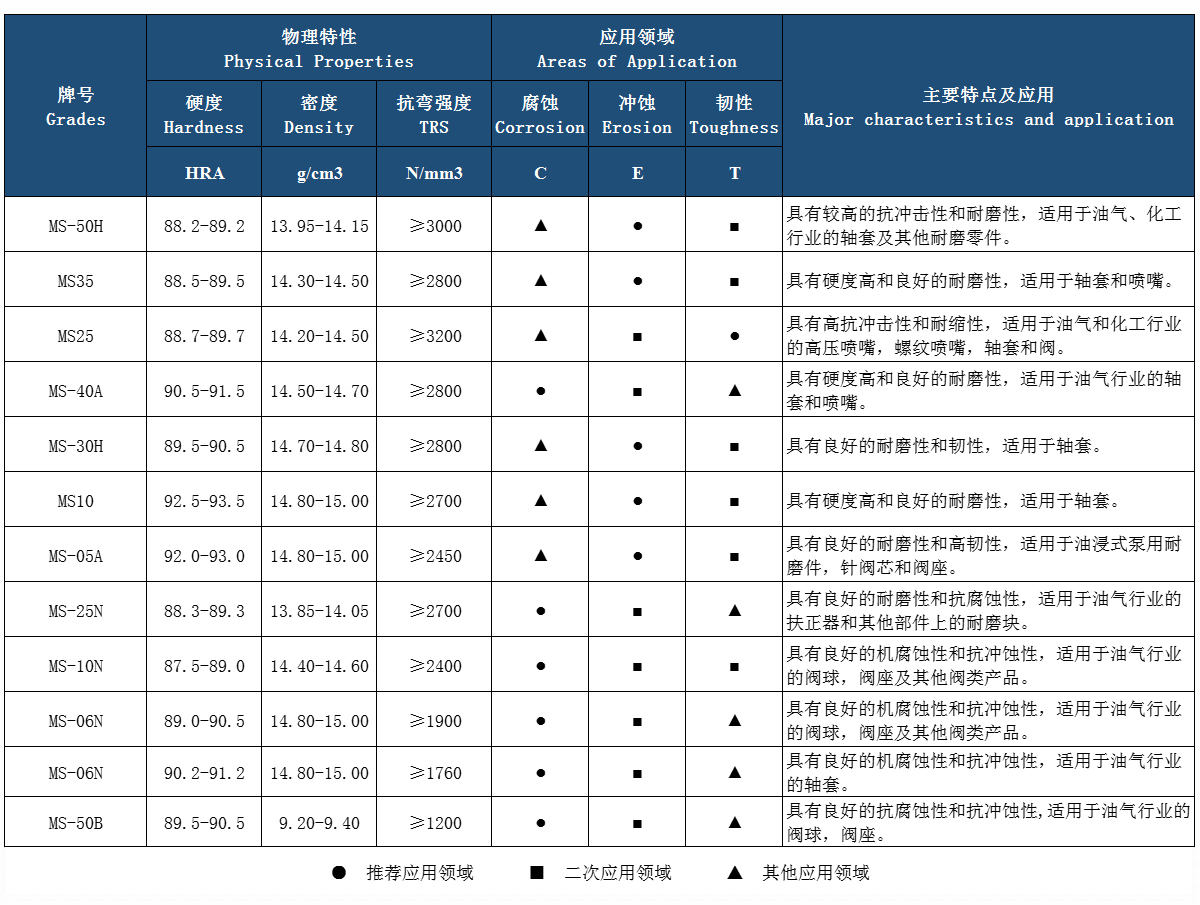This screenshot has height=905, width=1200.
Task: Select the square in MS-25N Erosion cell
Action: [x=637, y=611]
